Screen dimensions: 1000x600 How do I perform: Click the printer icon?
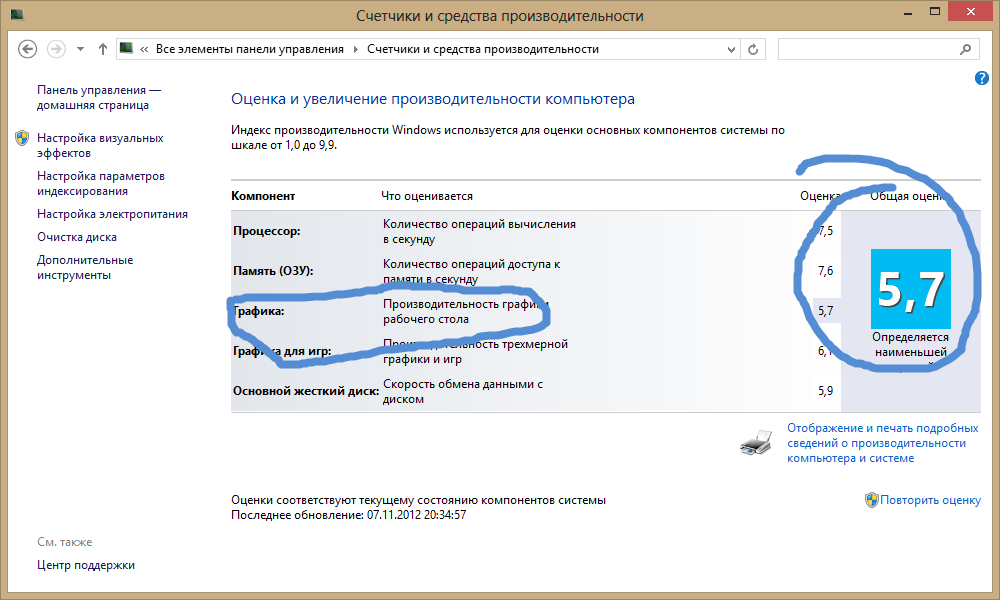tap(756, 443)
